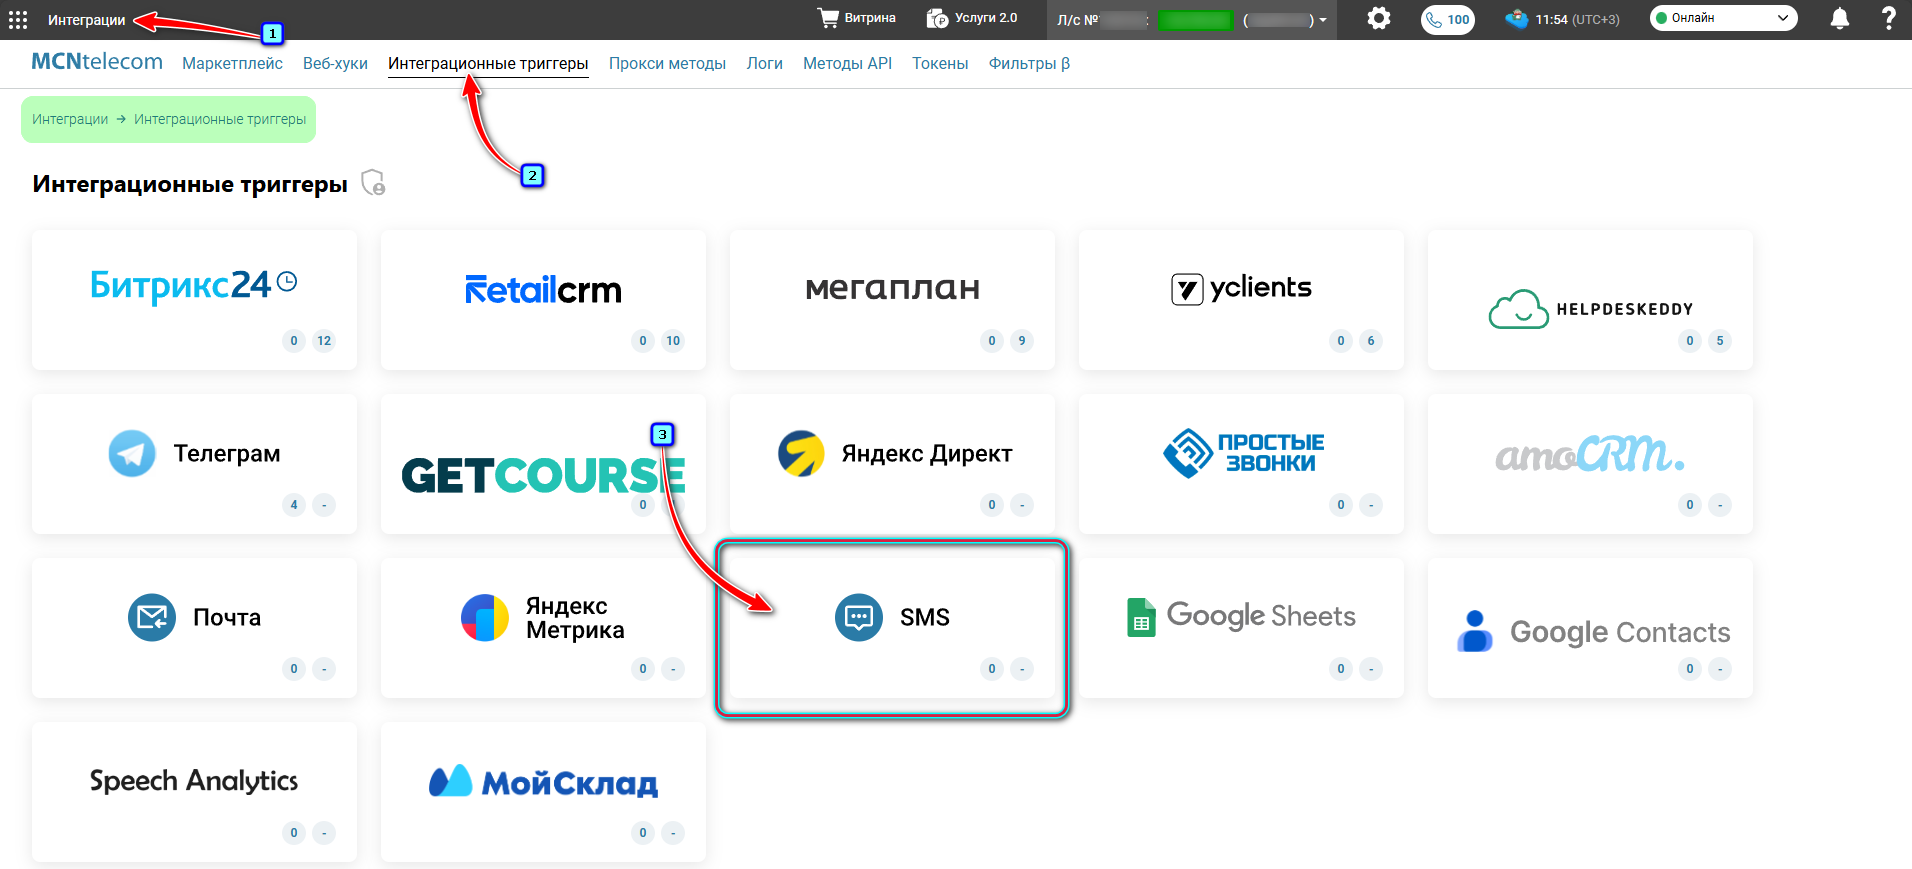
Task: Open the settings gear icon
Action: [x=1379, y=18]
